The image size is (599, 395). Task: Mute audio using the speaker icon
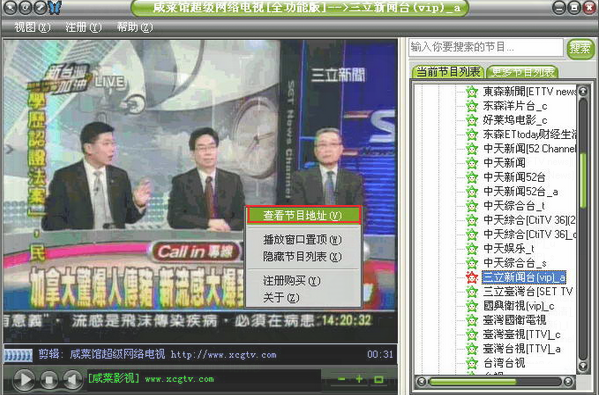[x=72, y=380]
